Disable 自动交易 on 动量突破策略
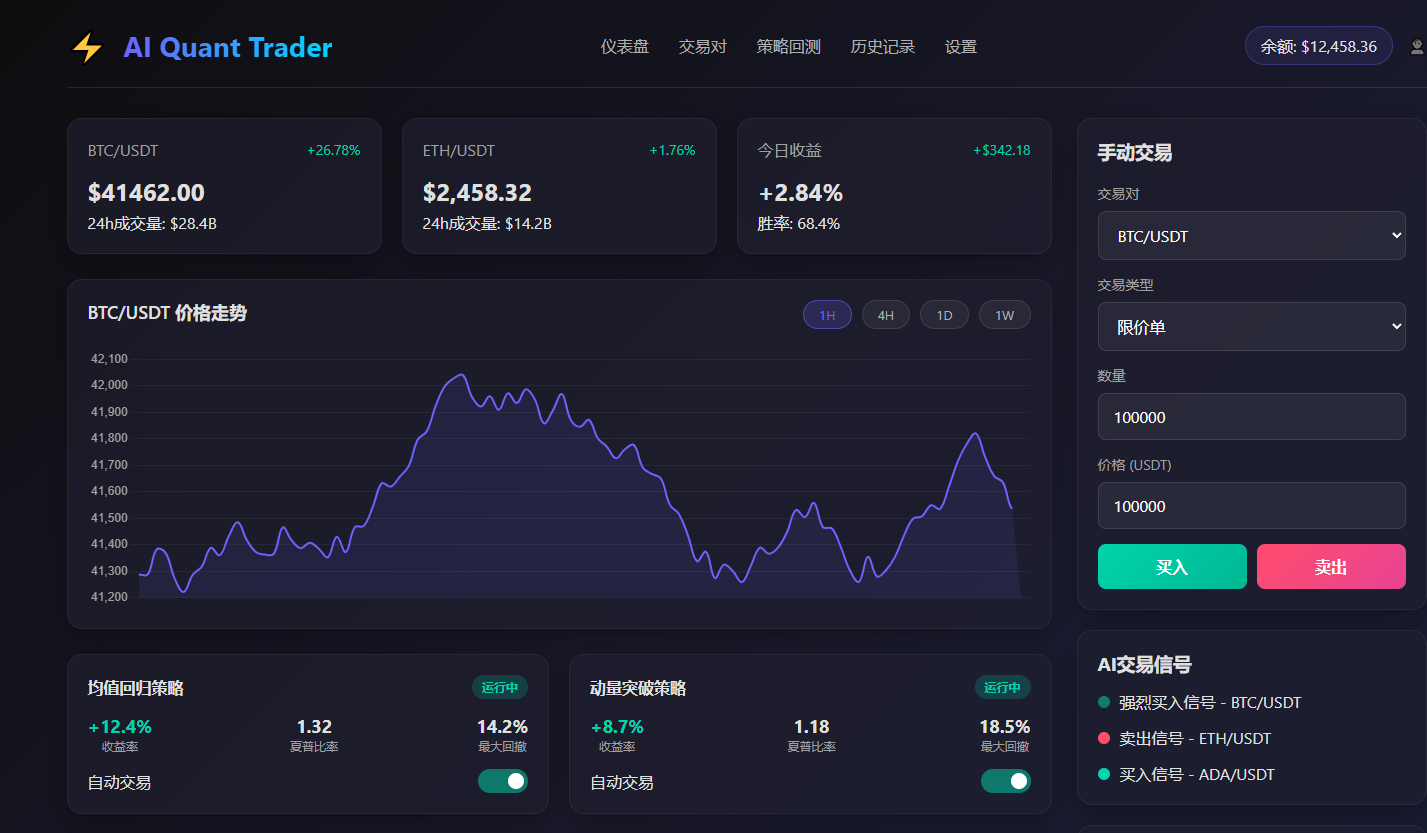Viewport: 1427px width, 833px height. coord(1006,781)
